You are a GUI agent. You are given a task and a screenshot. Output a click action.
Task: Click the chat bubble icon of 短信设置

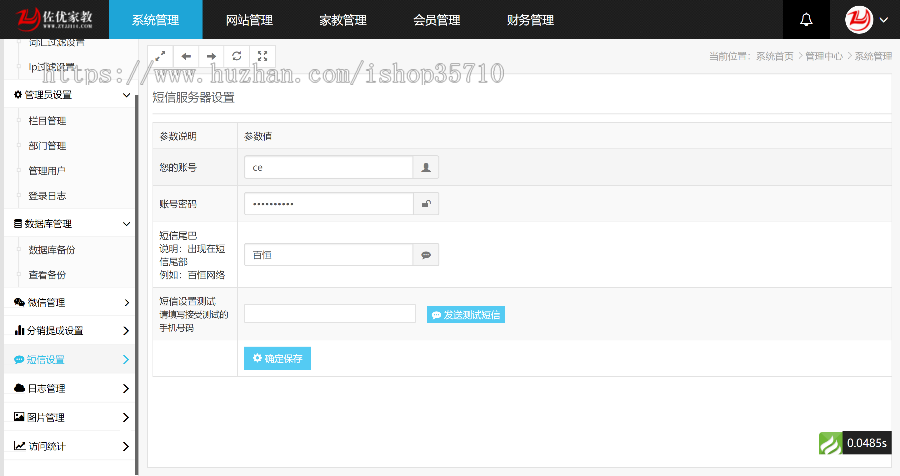point(19,359)
